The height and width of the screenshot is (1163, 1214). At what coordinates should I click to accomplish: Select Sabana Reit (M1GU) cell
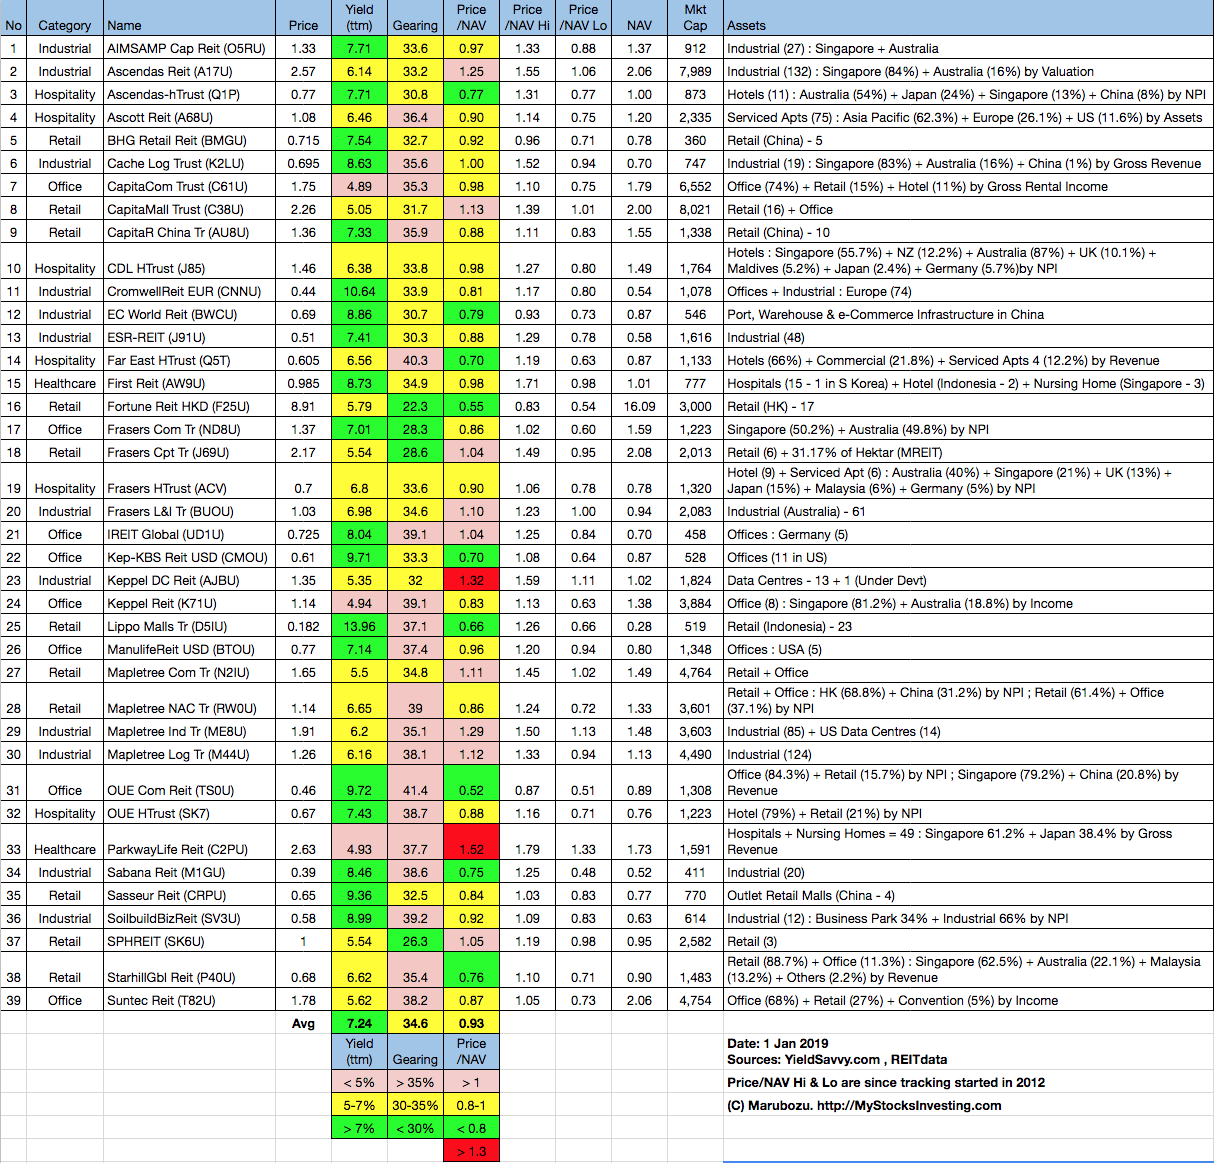[189, 872]
